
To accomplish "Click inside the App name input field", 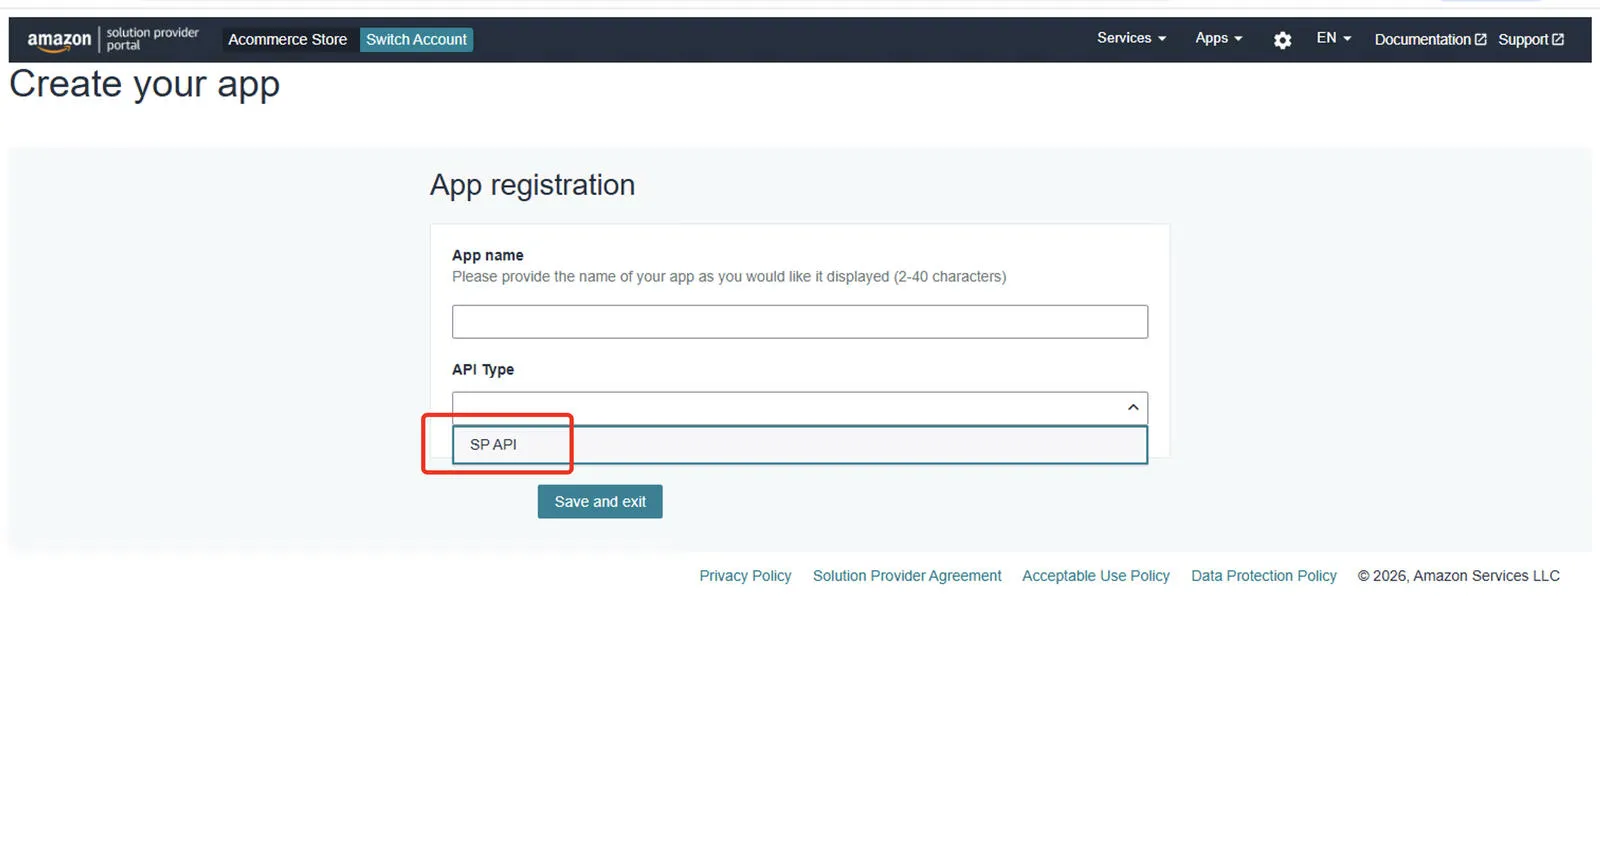I will tap(799, 321).
